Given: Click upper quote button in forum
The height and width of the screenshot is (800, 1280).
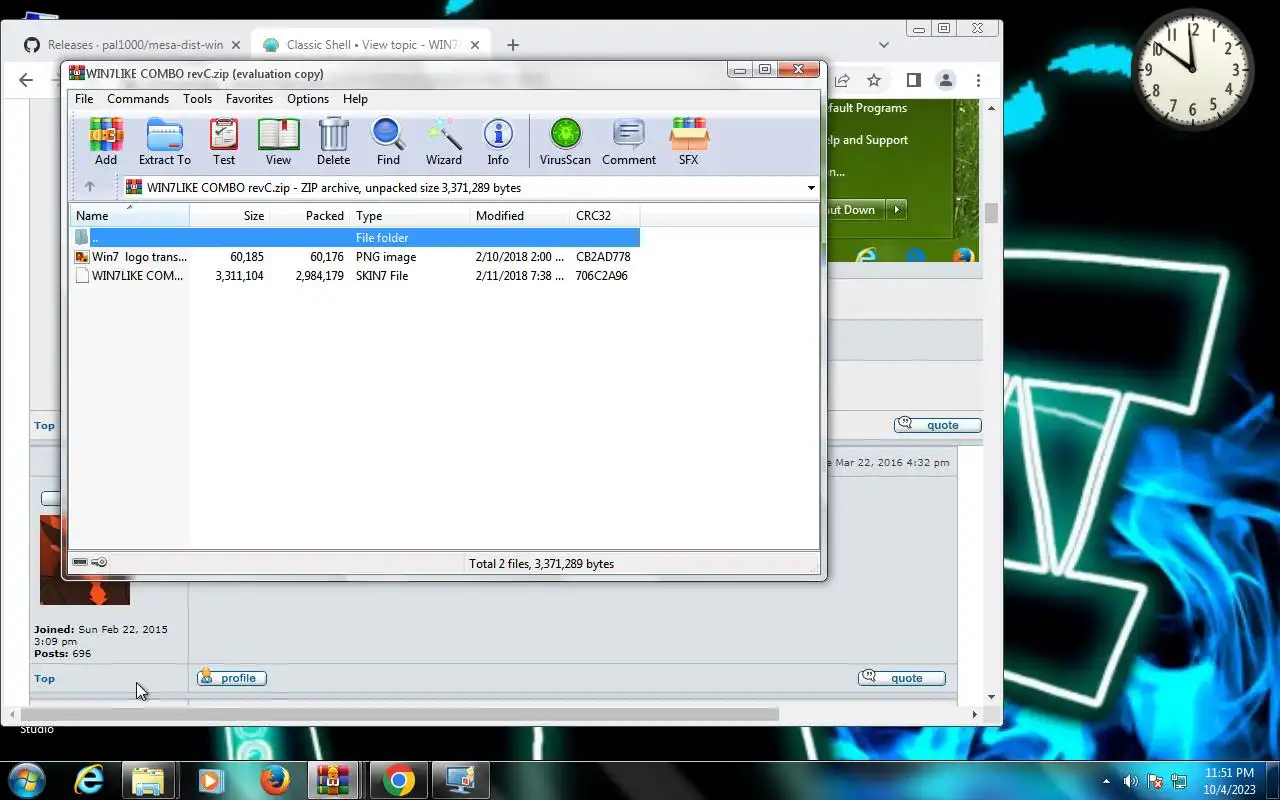Looking at the screenshot, I should pos(937,425).
